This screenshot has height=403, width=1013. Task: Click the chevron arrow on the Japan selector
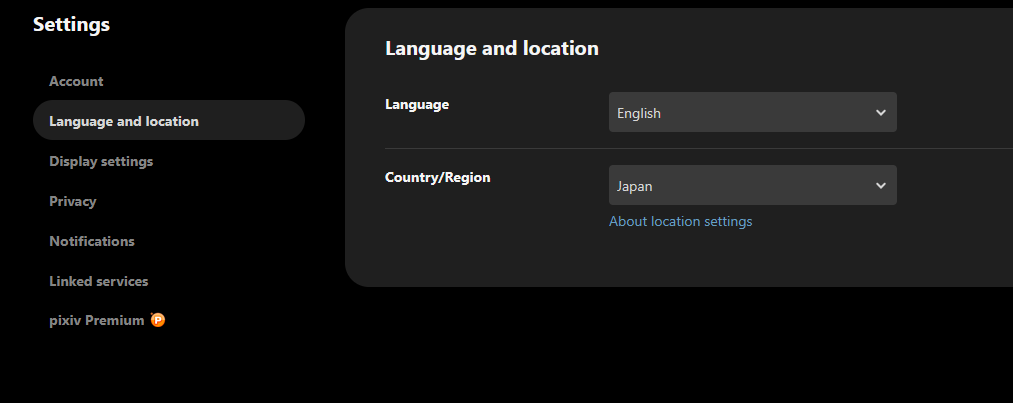880,186
